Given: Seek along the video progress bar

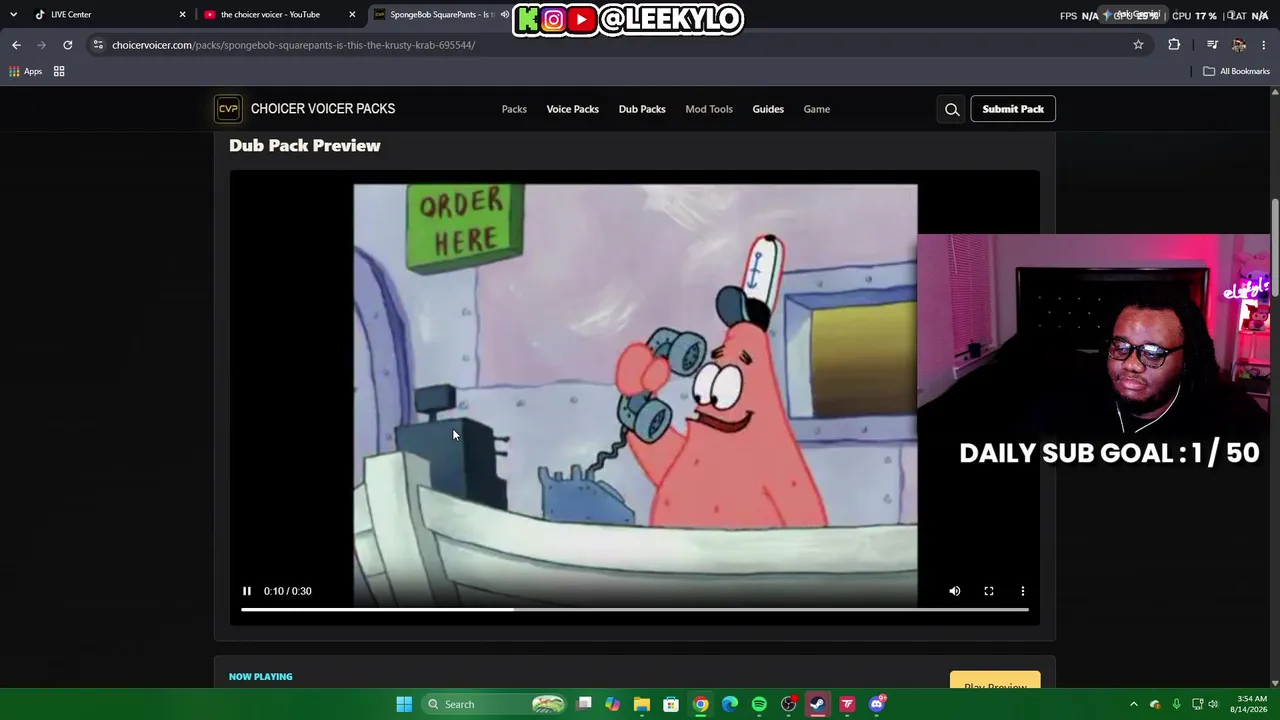Looking at the screenshot, I should tap(635, 609).
